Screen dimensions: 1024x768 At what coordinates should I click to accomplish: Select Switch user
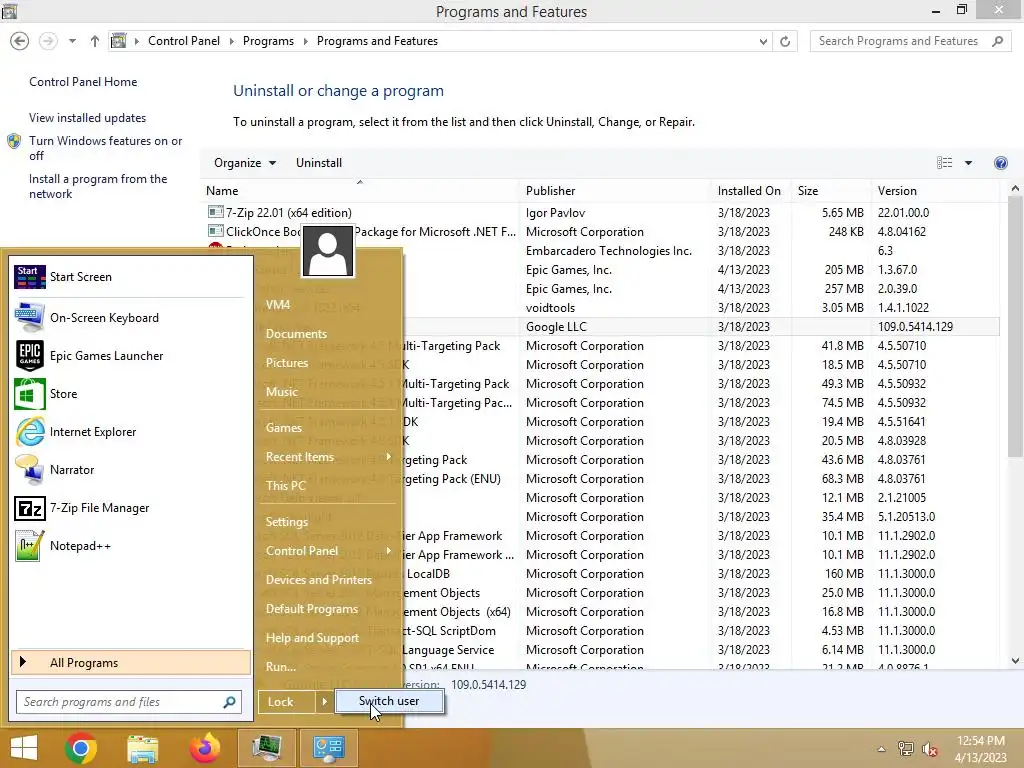pos(389,701)
